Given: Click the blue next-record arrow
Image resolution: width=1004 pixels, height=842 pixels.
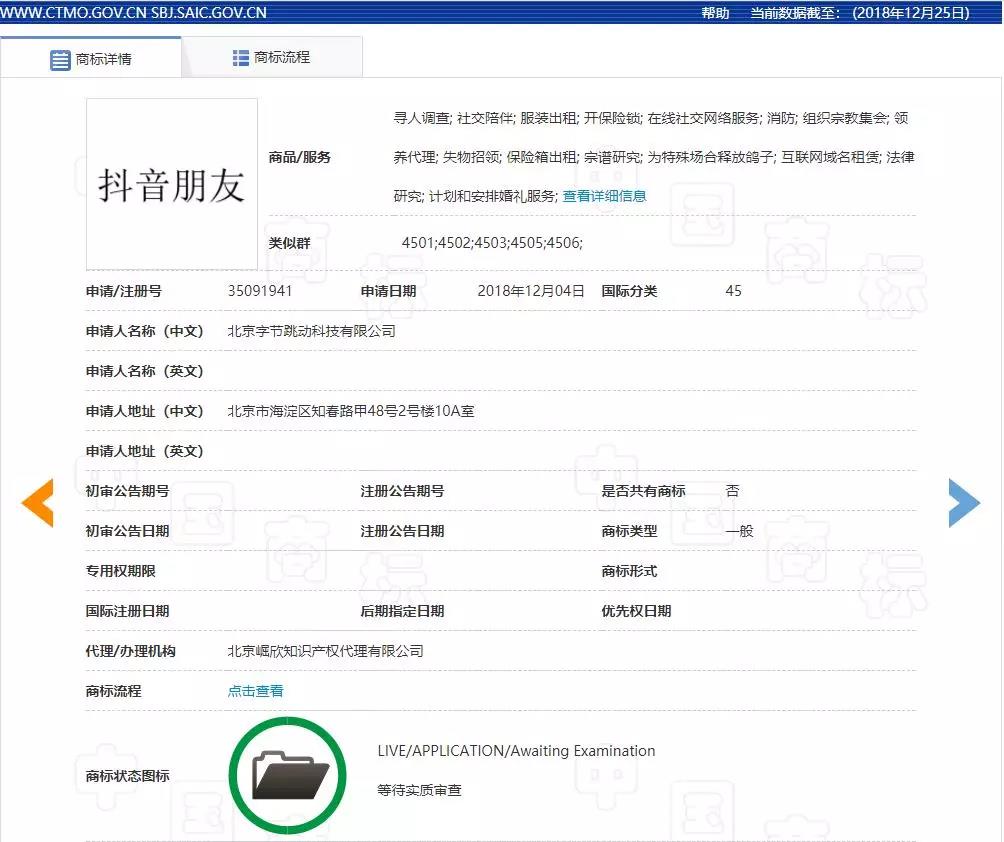Looking at the screenshot, I should 964,503.
